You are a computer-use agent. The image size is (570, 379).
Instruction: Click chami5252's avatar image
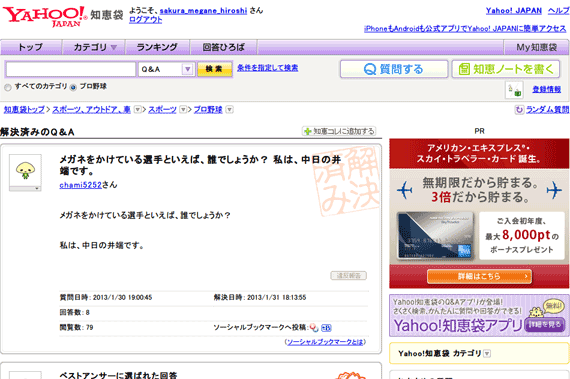tap(25, 170)
